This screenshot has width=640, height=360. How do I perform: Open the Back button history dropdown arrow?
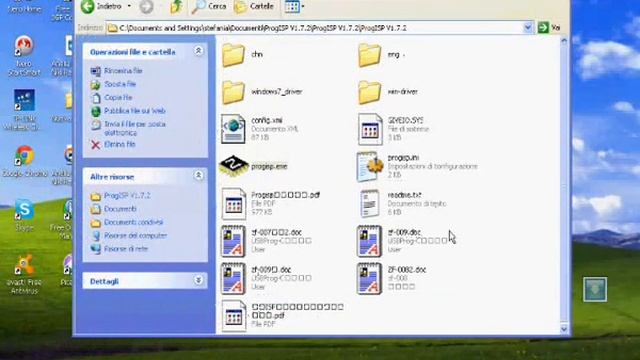pyautogui.click(x=129, y=7)
